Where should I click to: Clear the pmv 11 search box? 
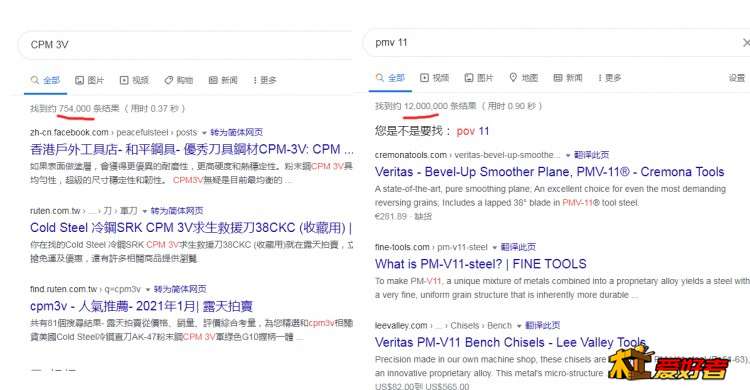click(x=745, y=43)
